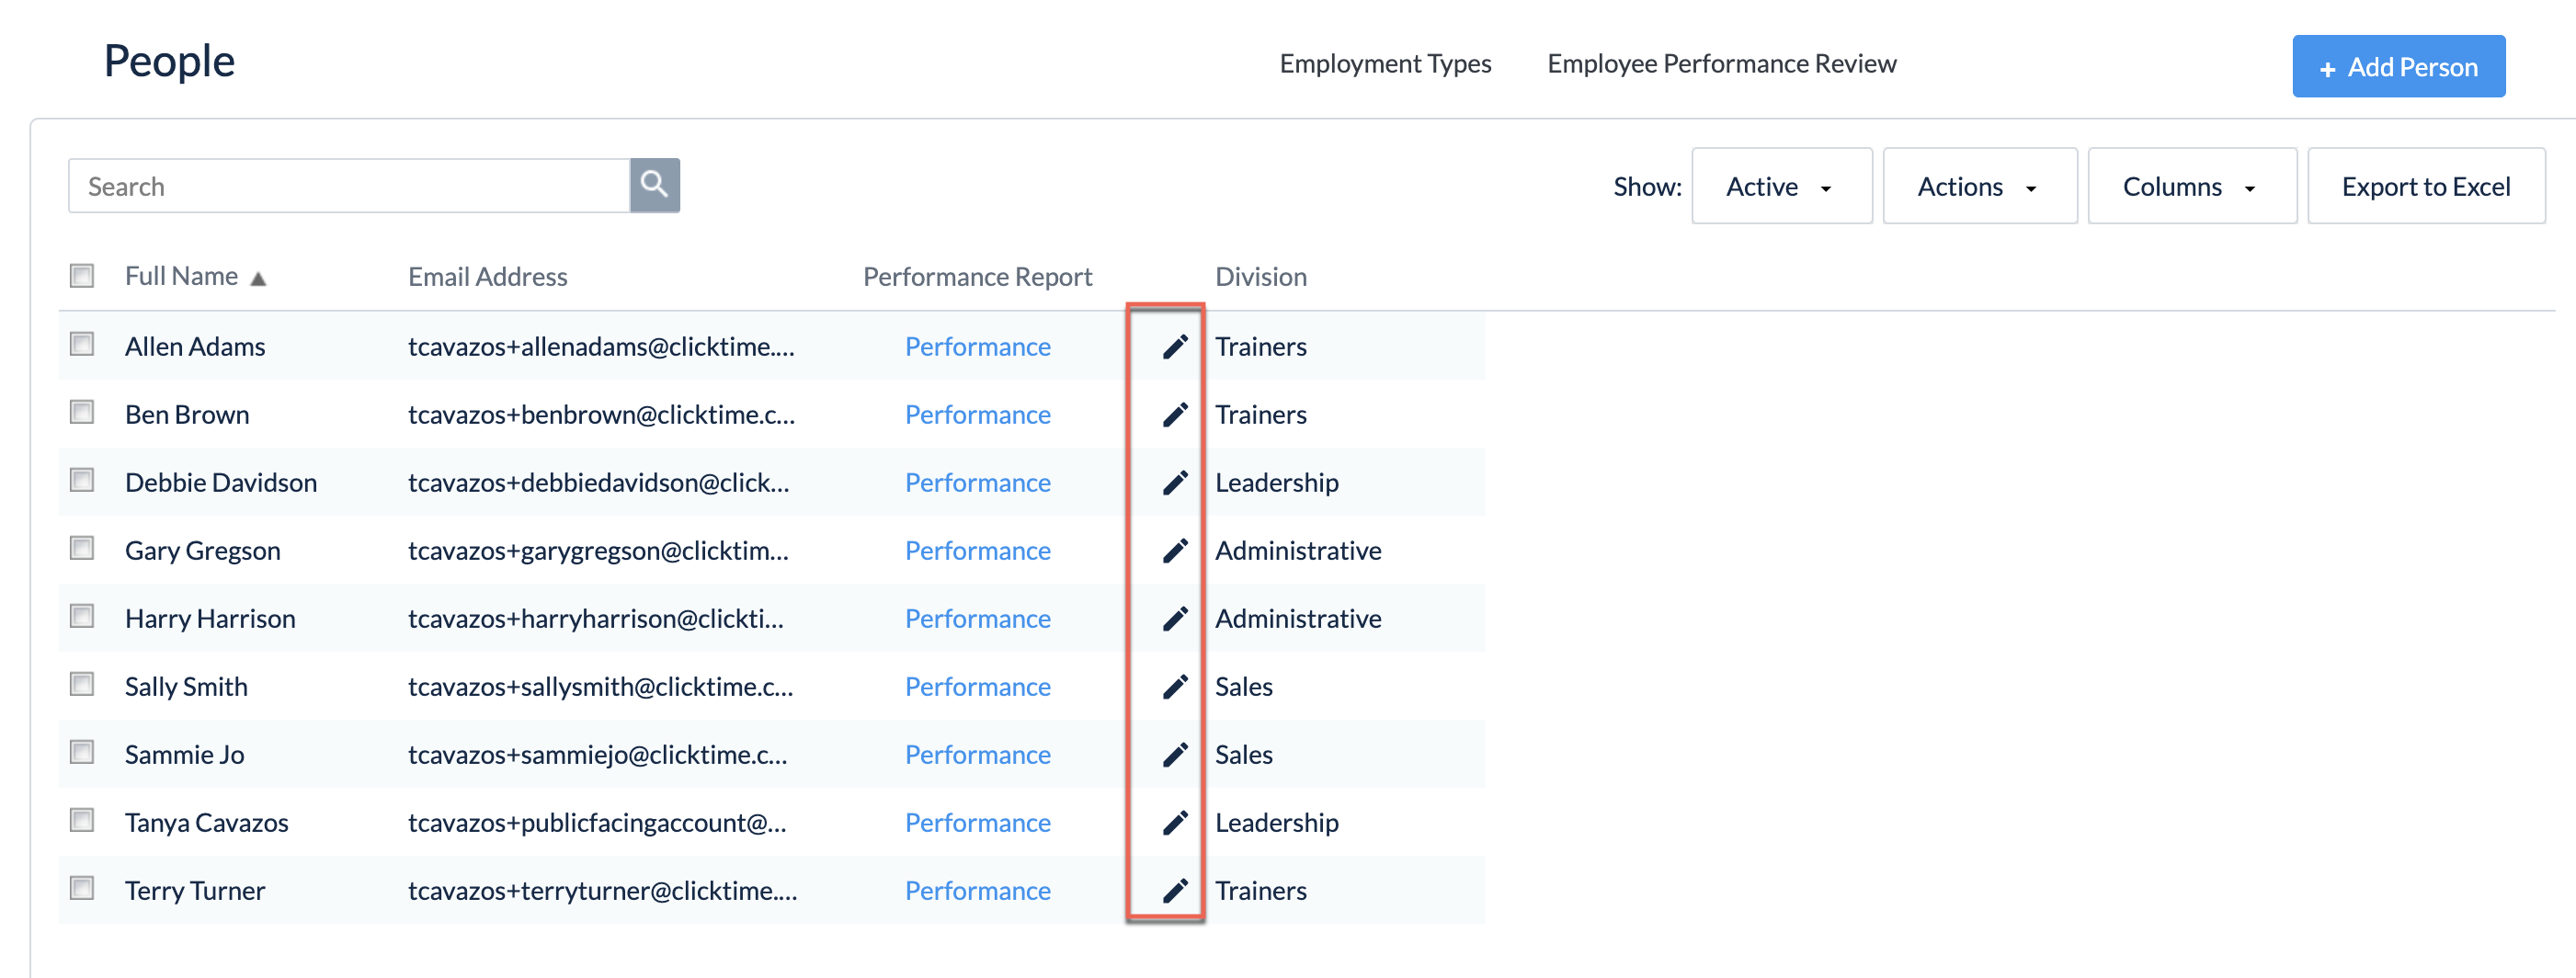Click the Trainers division for Ben Brown
This screenshot has width=2576, height=978.
pos(1260,415)
